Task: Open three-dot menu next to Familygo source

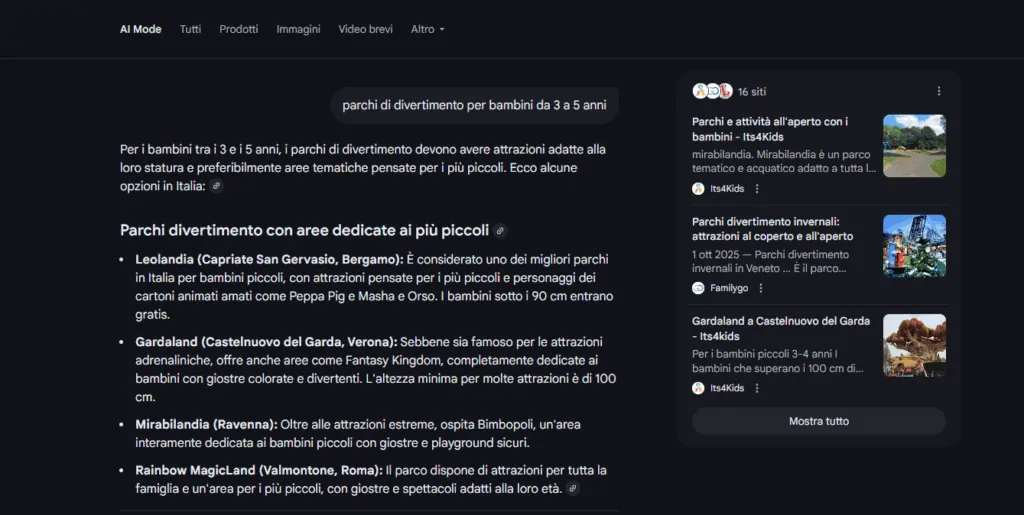Action: pyautogui.click(x=761, y=288)
